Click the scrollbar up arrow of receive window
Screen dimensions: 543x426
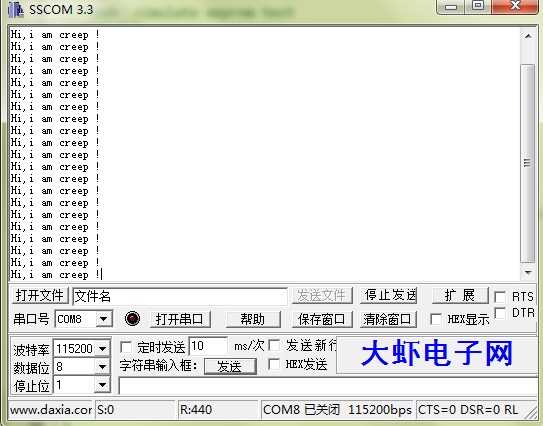[x=528, y=36]
